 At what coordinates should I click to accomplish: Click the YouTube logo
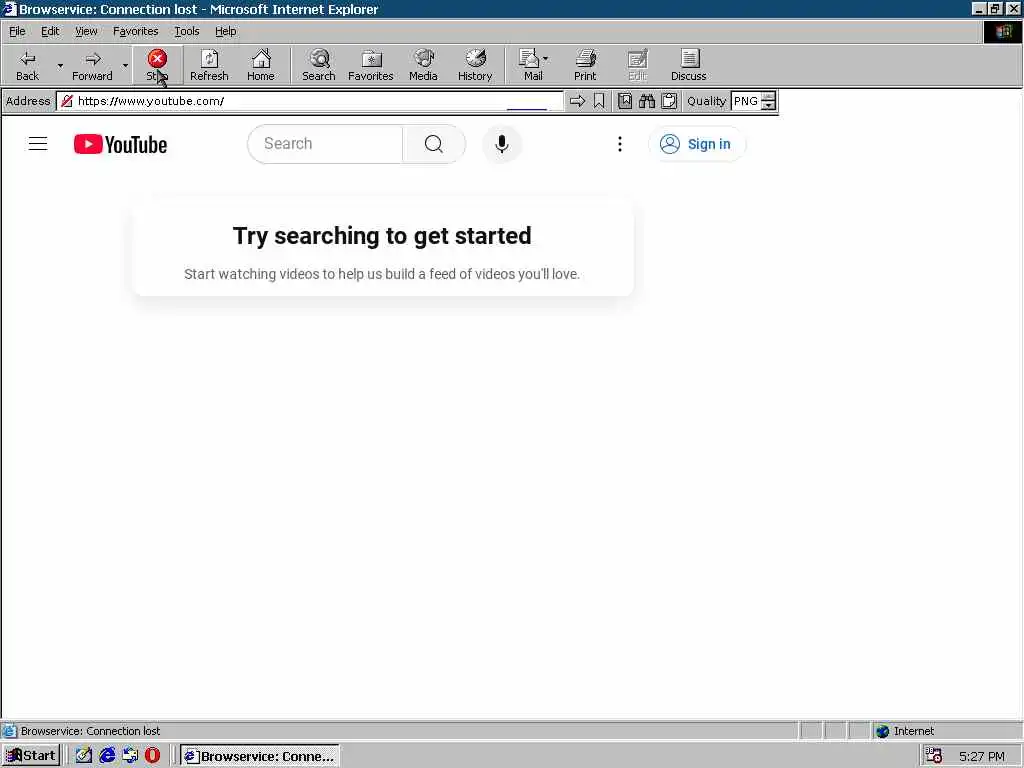pos(120,144)
